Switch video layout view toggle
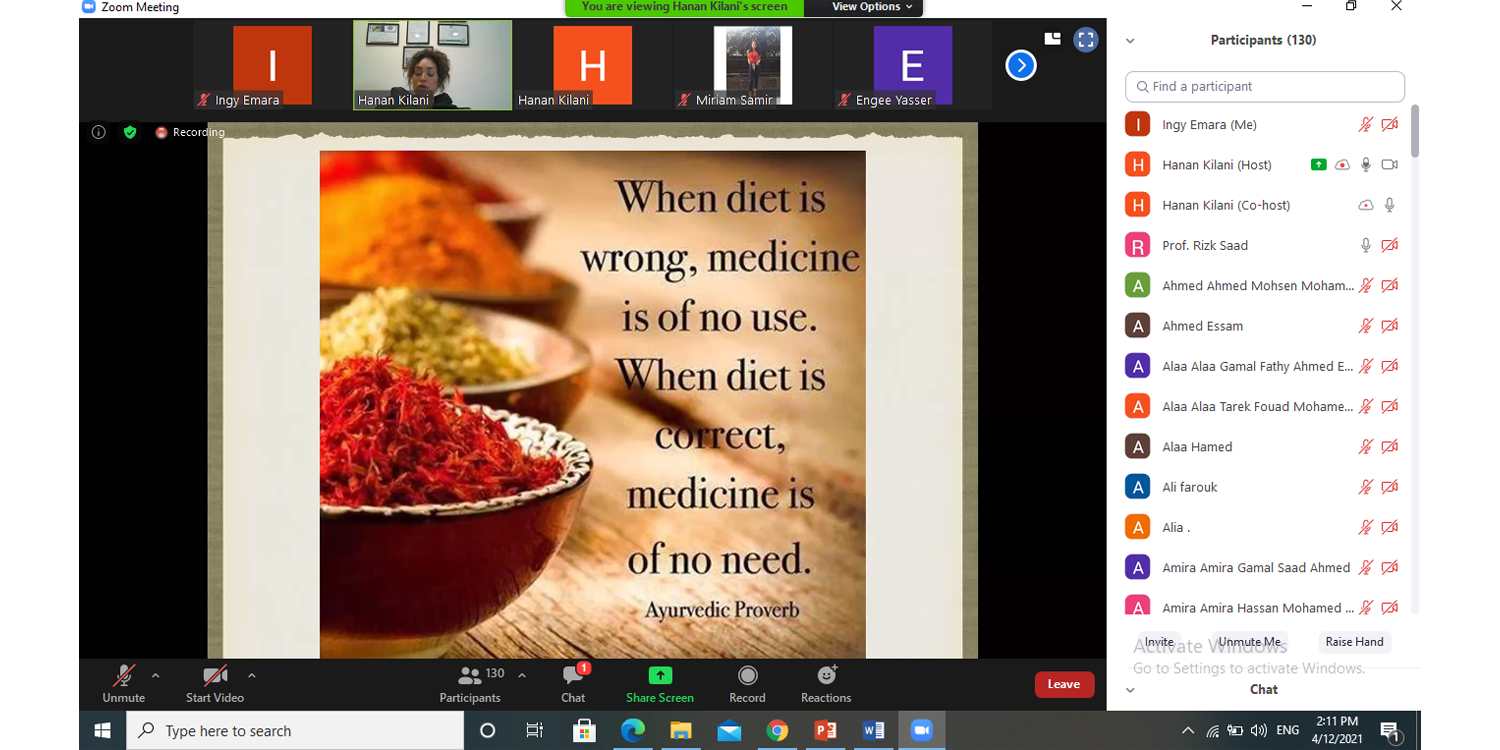This screenshot has width=1500, height=750. [x=1052, y=39]
